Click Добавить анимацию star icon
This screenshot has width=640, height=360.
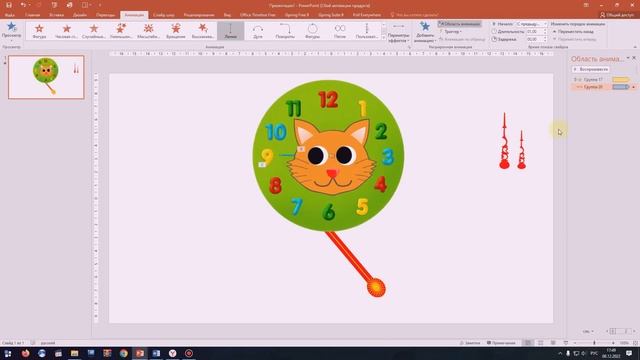point(425,27)
